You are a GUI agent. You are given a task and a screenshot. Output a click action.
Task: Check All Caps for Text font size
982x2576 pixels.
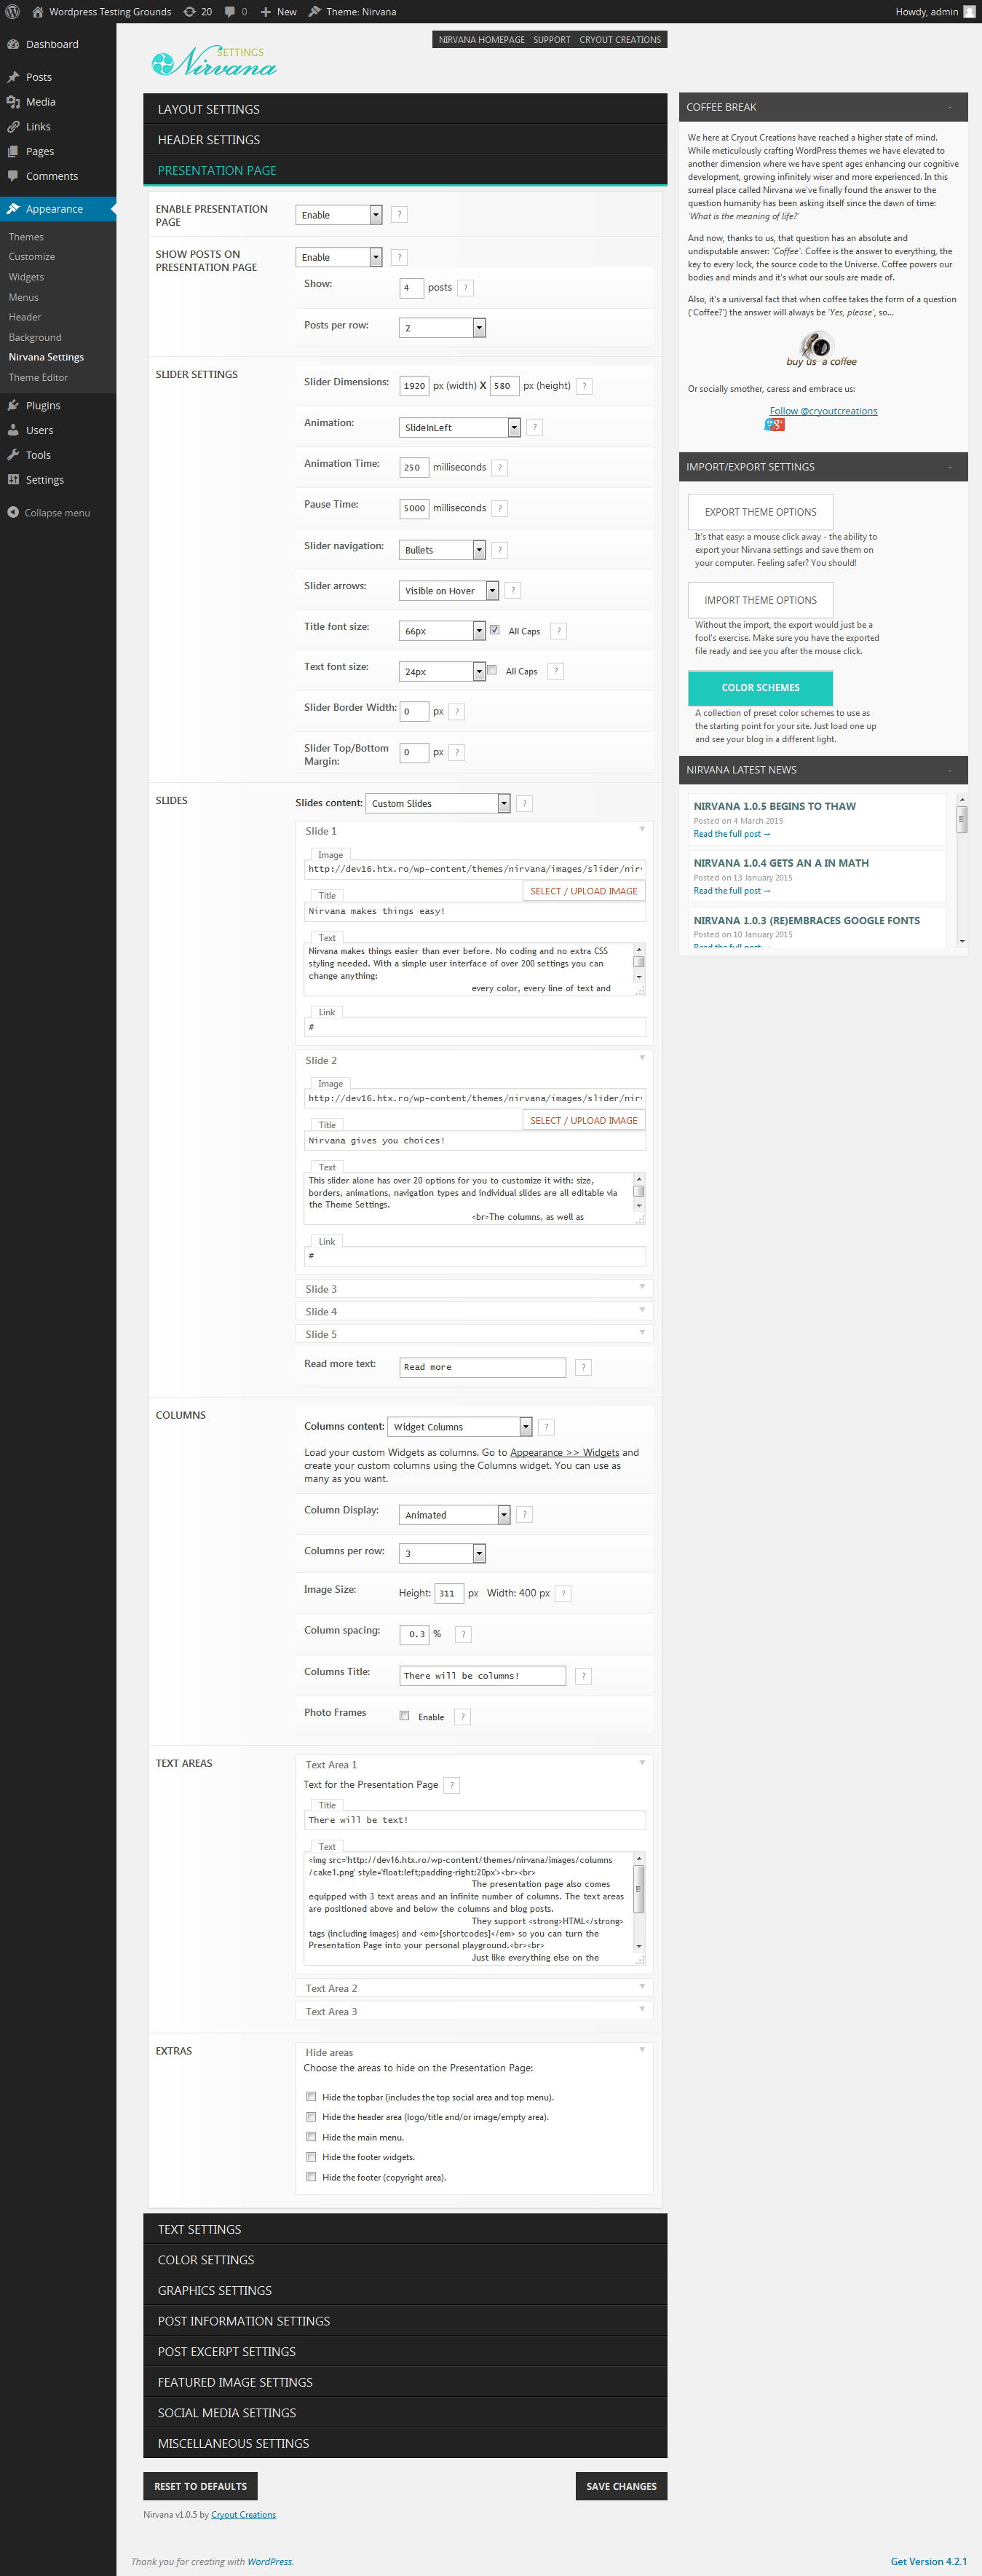492,670
